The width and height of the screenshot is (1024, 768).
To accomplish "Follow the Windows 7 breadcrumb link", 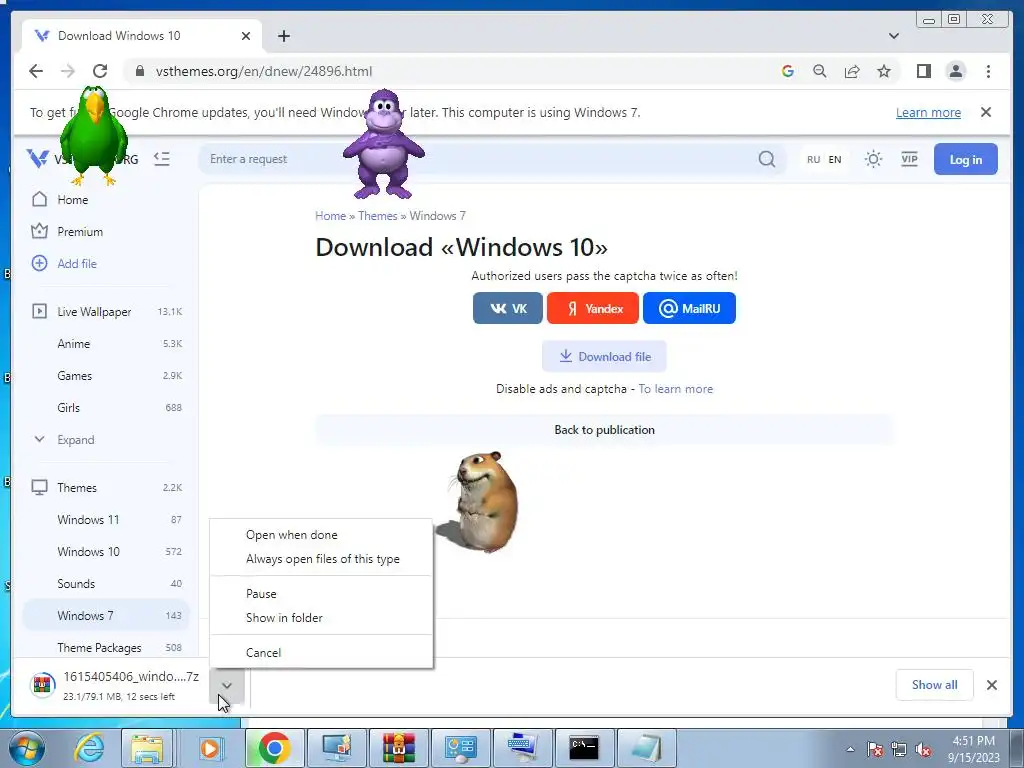I will coord(438,216).
